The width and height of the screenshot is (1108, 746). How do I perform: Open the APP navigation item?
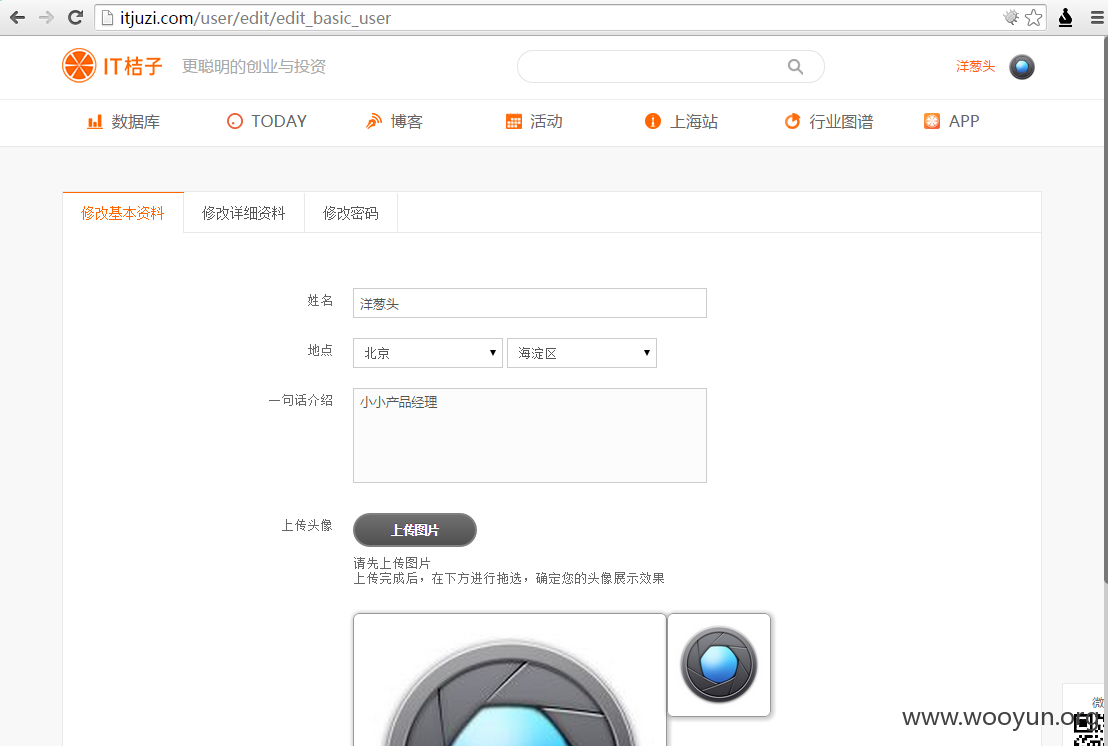[x=951, y=122]
